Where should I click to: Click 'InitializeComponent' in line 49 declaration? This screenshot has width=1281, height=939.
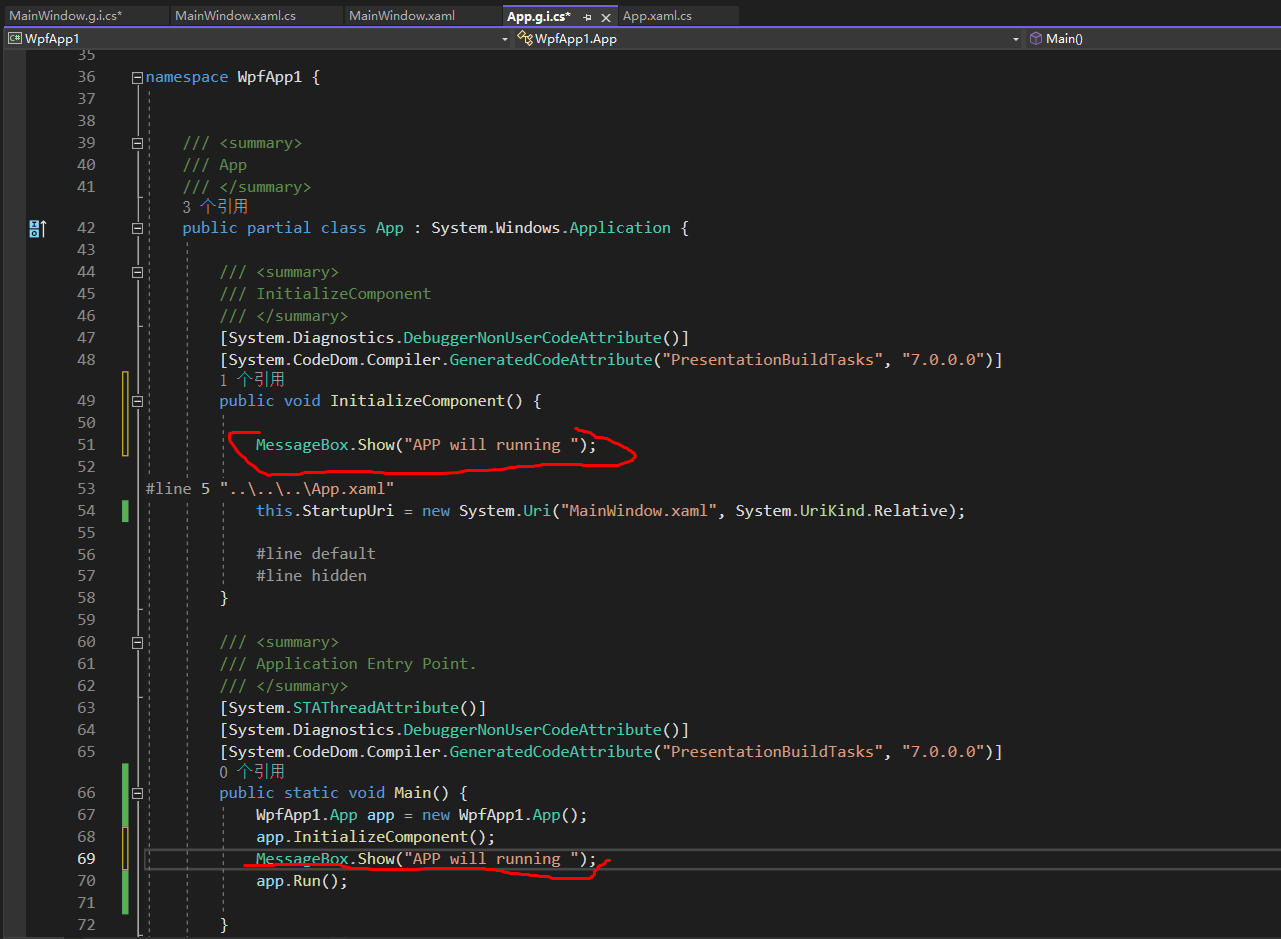pos(417,401)
